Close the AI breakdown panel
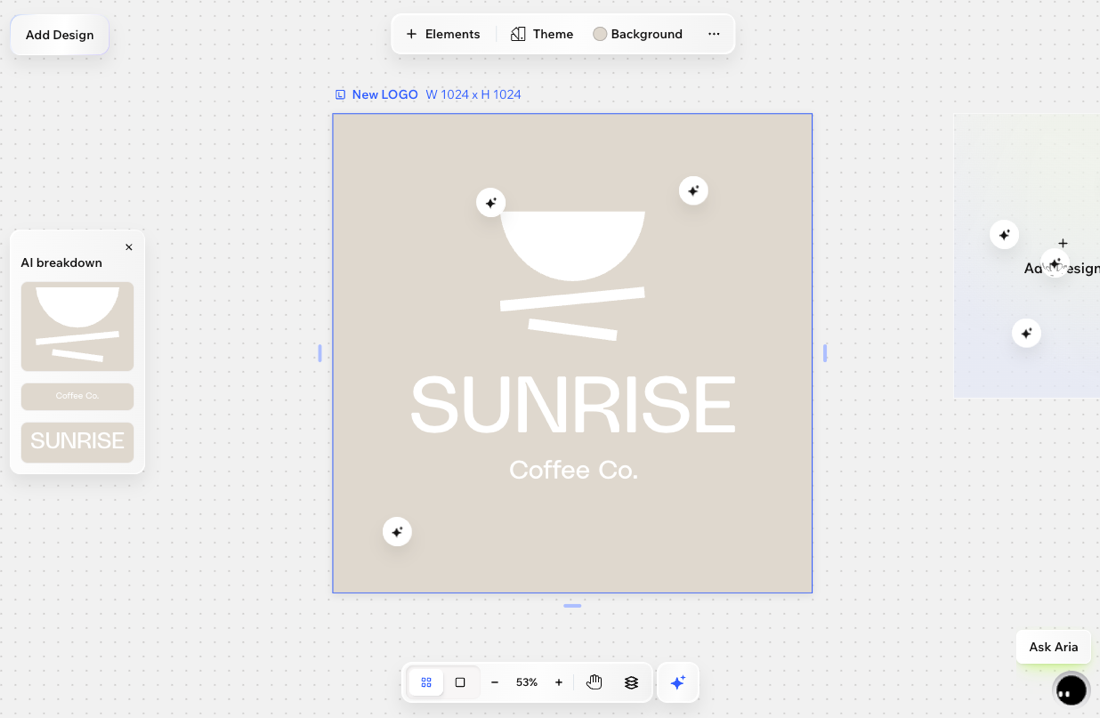Viewport: 1100px width, 718px height. click(x=129, y=247)
